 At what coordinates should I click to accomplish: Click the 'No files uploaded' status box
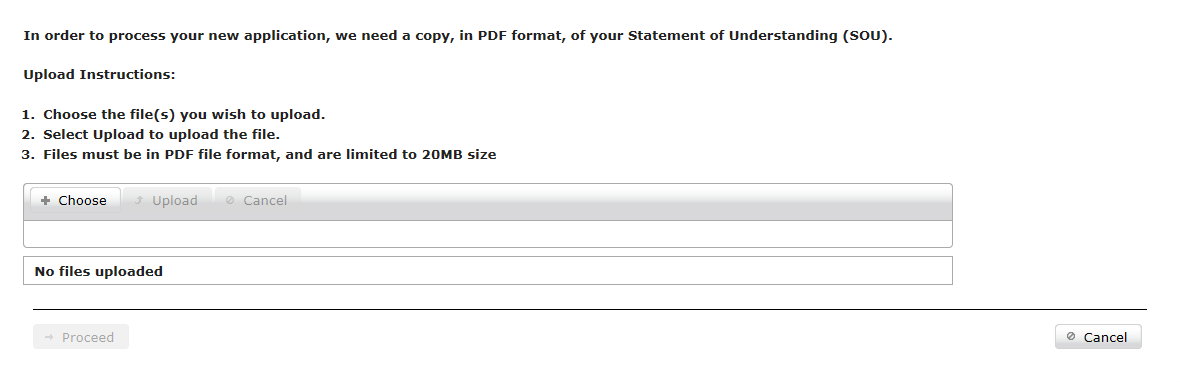[x=488, y=271]
